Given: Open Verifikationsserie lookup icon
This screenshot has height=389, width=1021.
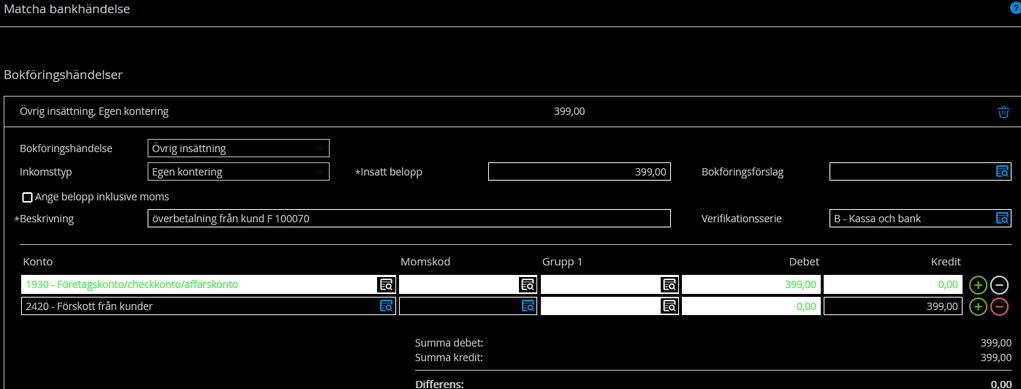Looking at the screenshot, I should click(1003, 219).
